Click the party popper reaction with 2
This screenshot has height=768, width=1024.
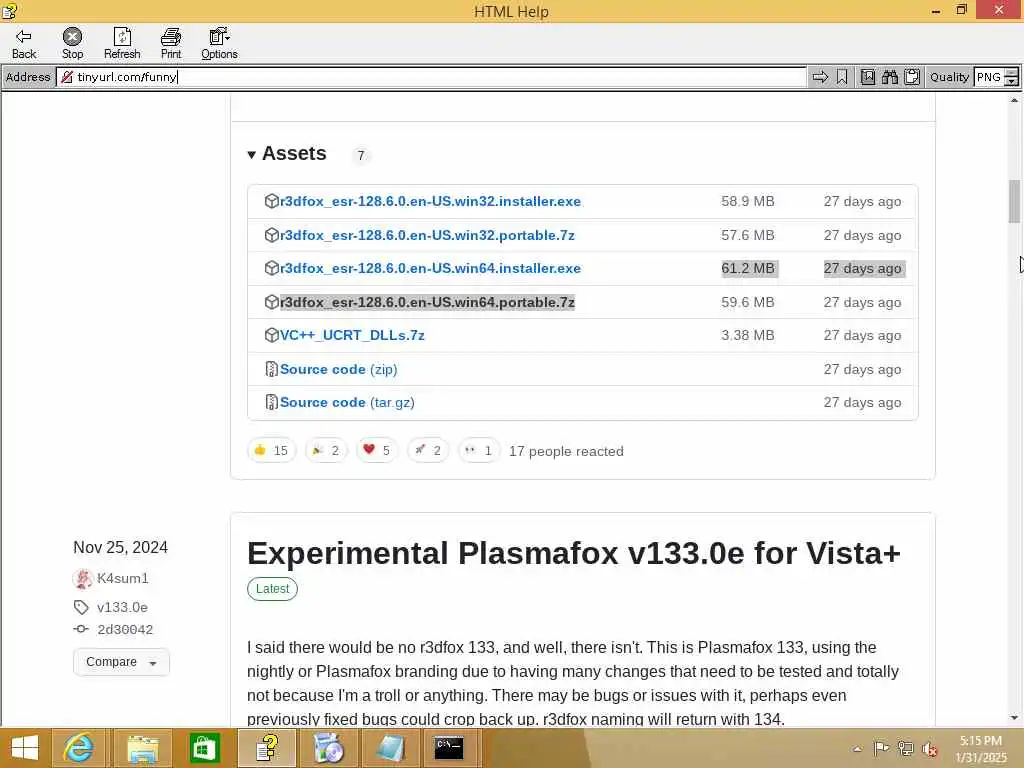[x=326, y=451]
